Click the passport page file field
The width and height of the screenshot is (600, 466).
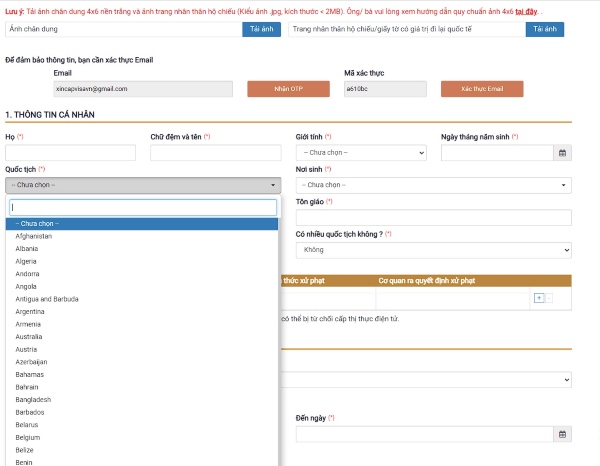point(407,29)
